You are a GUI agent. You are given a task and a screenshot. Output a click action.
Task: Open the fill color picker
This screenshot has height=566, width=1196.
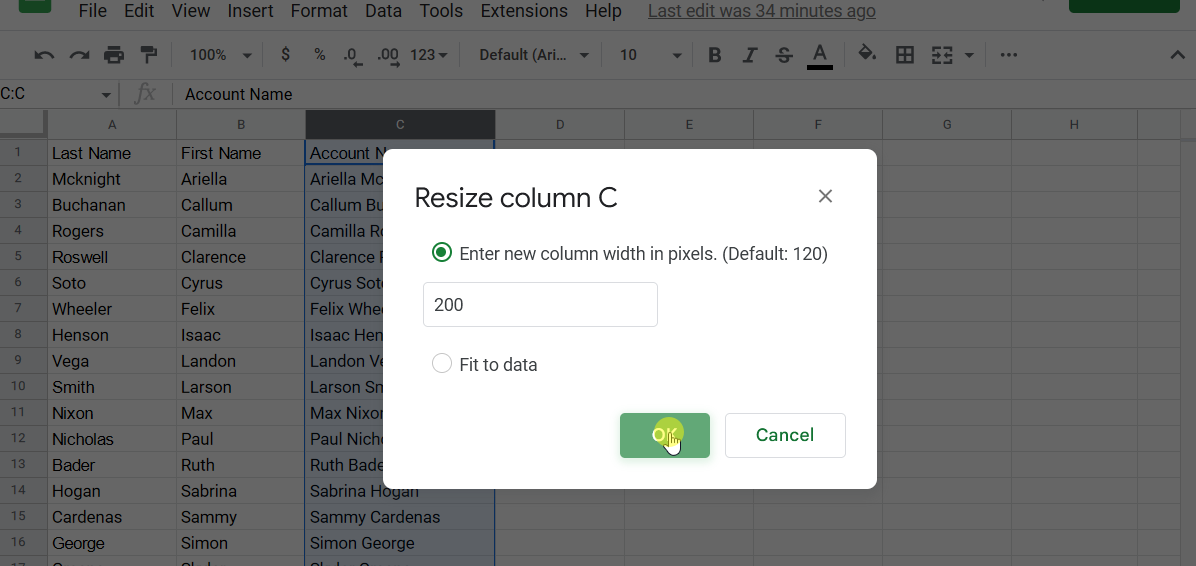click(x=867, y=55)
